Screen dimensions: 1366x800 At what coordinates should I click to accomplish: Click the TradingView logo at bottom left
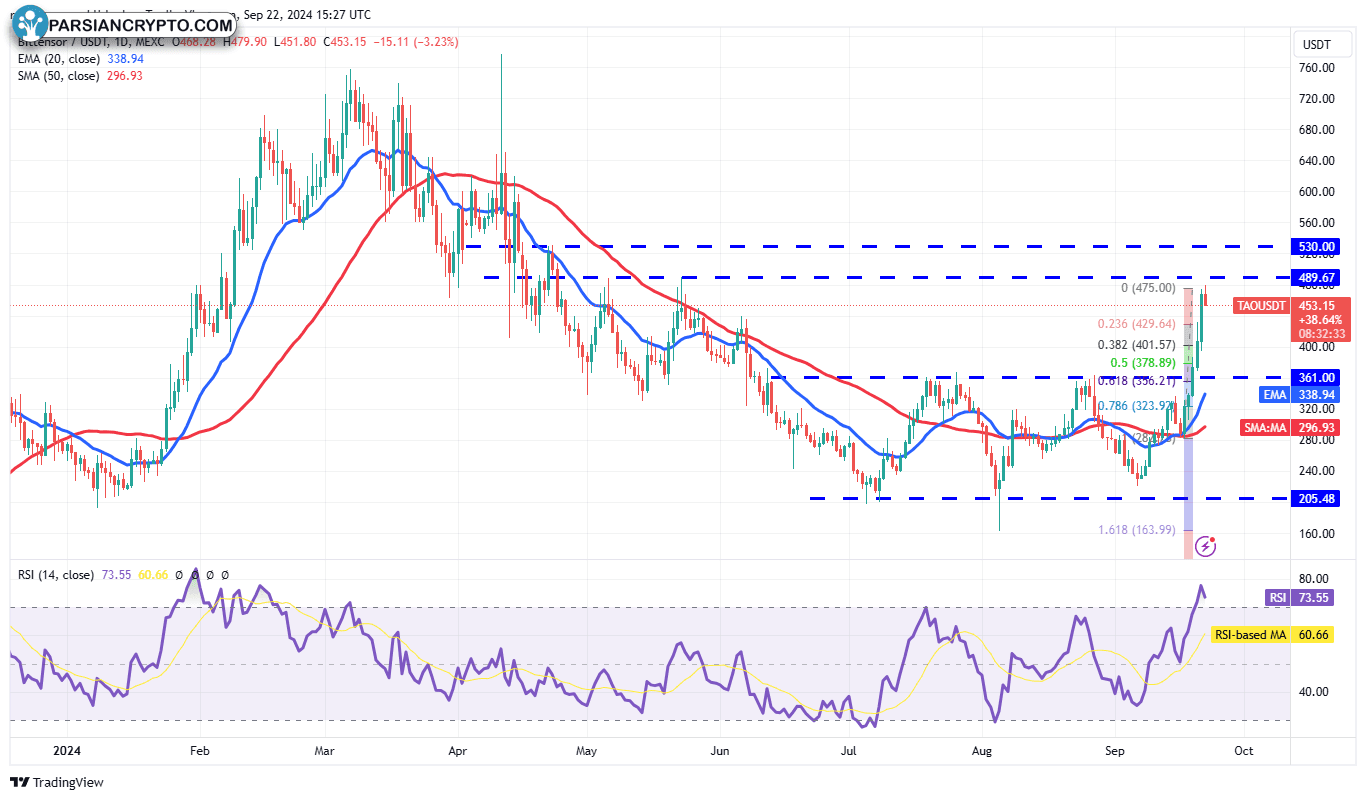coord(57,782)
